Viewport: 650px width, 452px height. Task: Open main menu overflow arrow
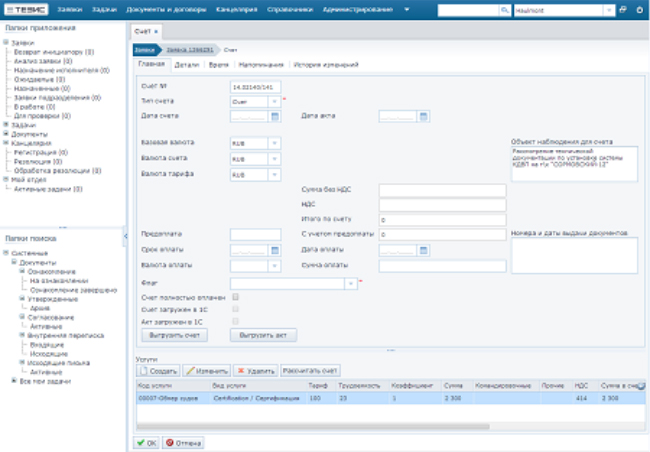pyautogui.click(x=407, y=10)
